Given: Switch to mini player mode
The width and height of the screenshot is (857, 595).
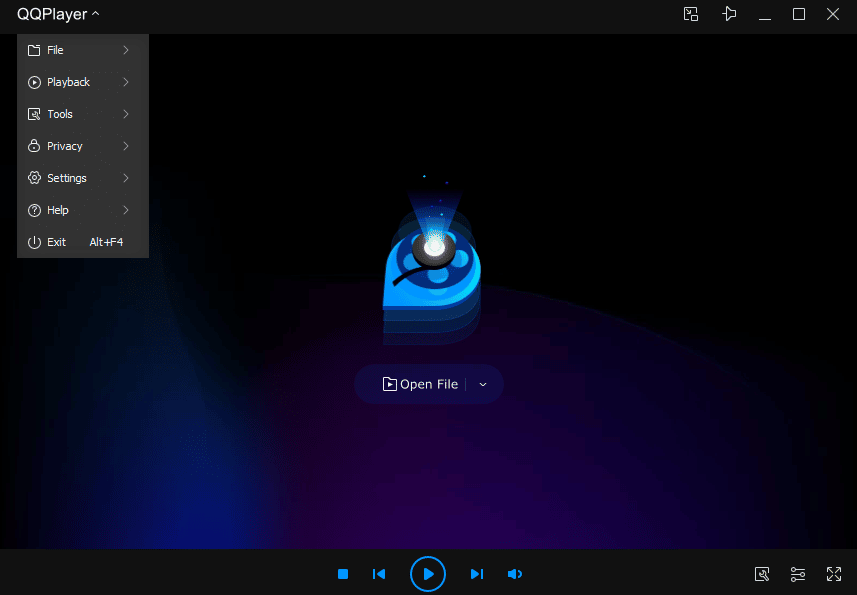Looking at the screenshot, I should tap(691, 14).
